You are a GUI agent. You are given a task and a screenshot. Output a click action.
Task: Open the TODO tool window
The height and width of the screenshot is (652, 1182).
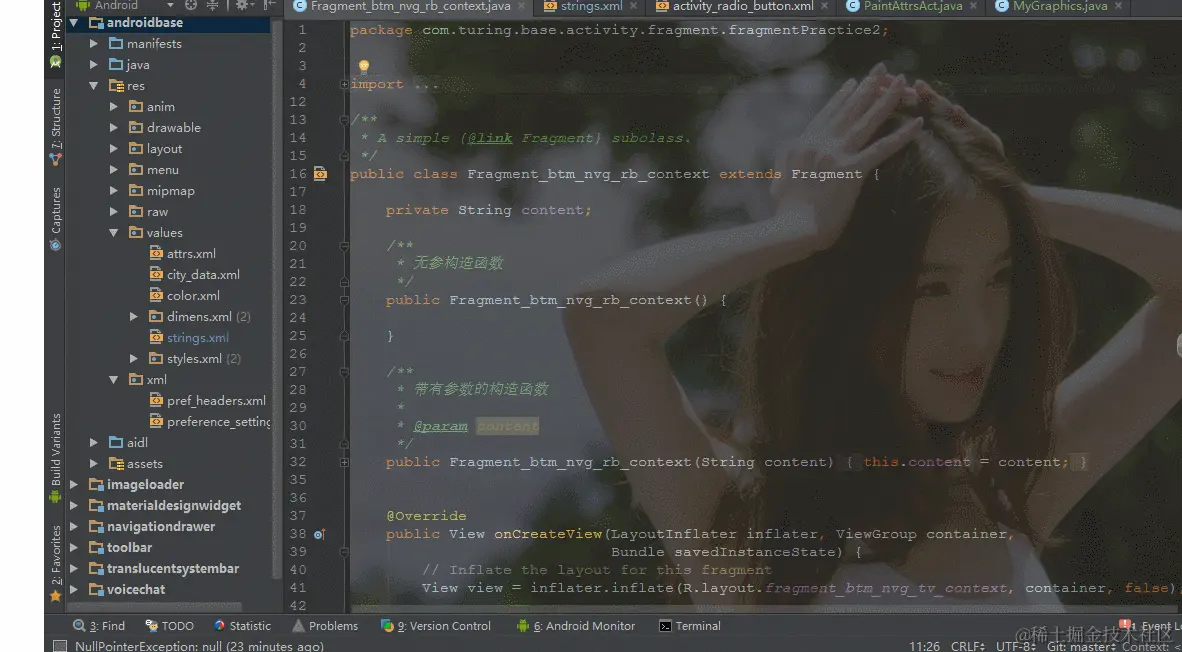coord(170,626)
